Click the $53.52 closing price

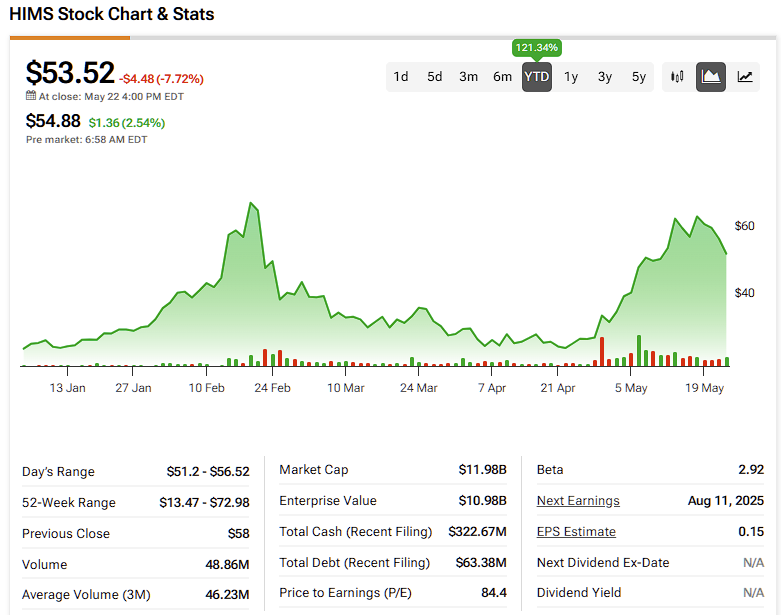70,73
